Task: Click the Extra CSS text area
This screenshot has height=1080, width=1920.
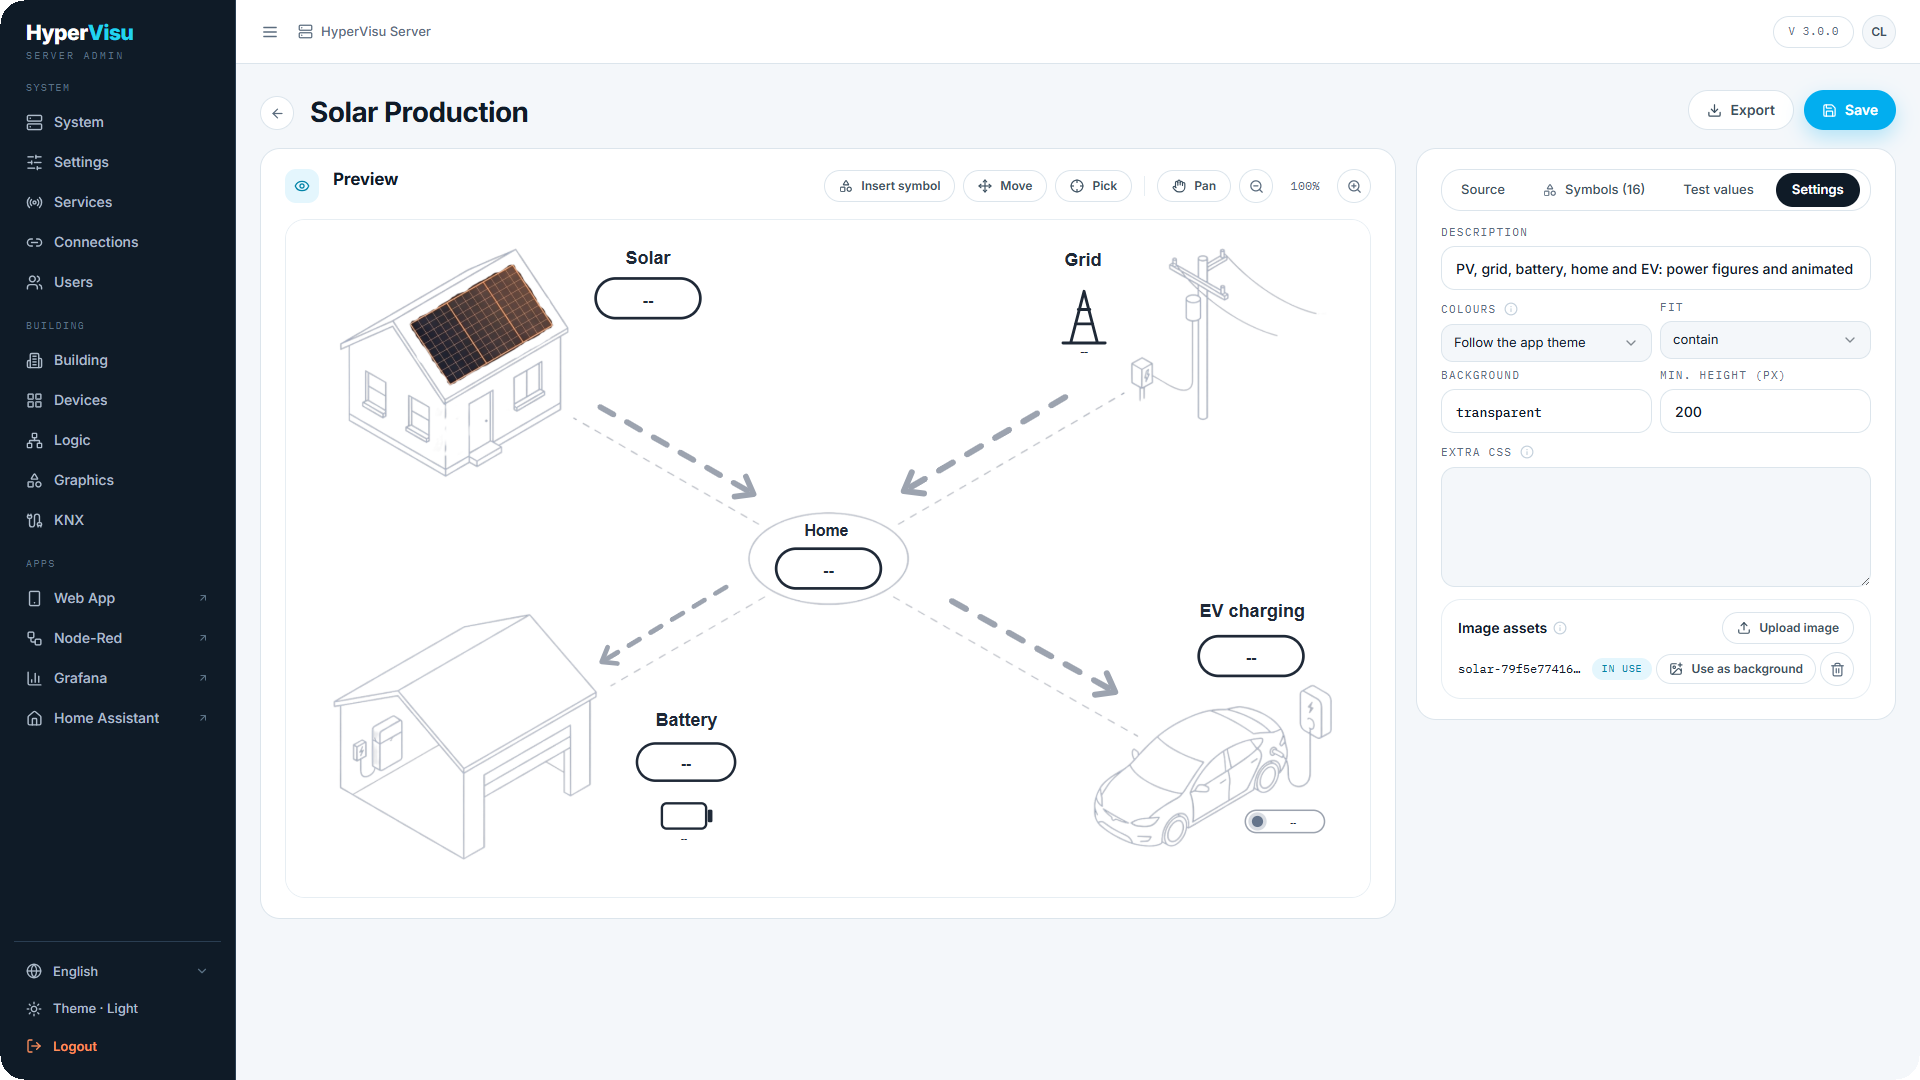Action: coord(1655,527)
